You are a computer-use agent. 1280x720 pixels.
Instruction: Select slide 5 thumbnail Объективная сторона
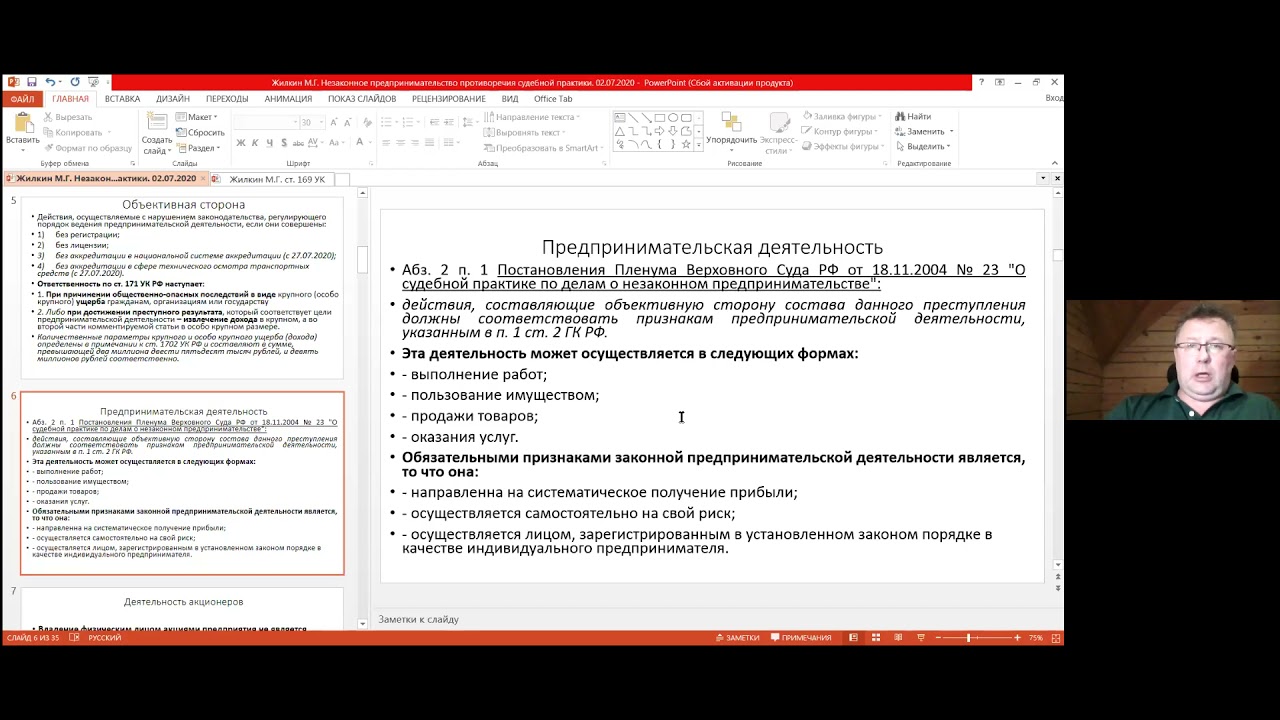[x=182, y=287]
